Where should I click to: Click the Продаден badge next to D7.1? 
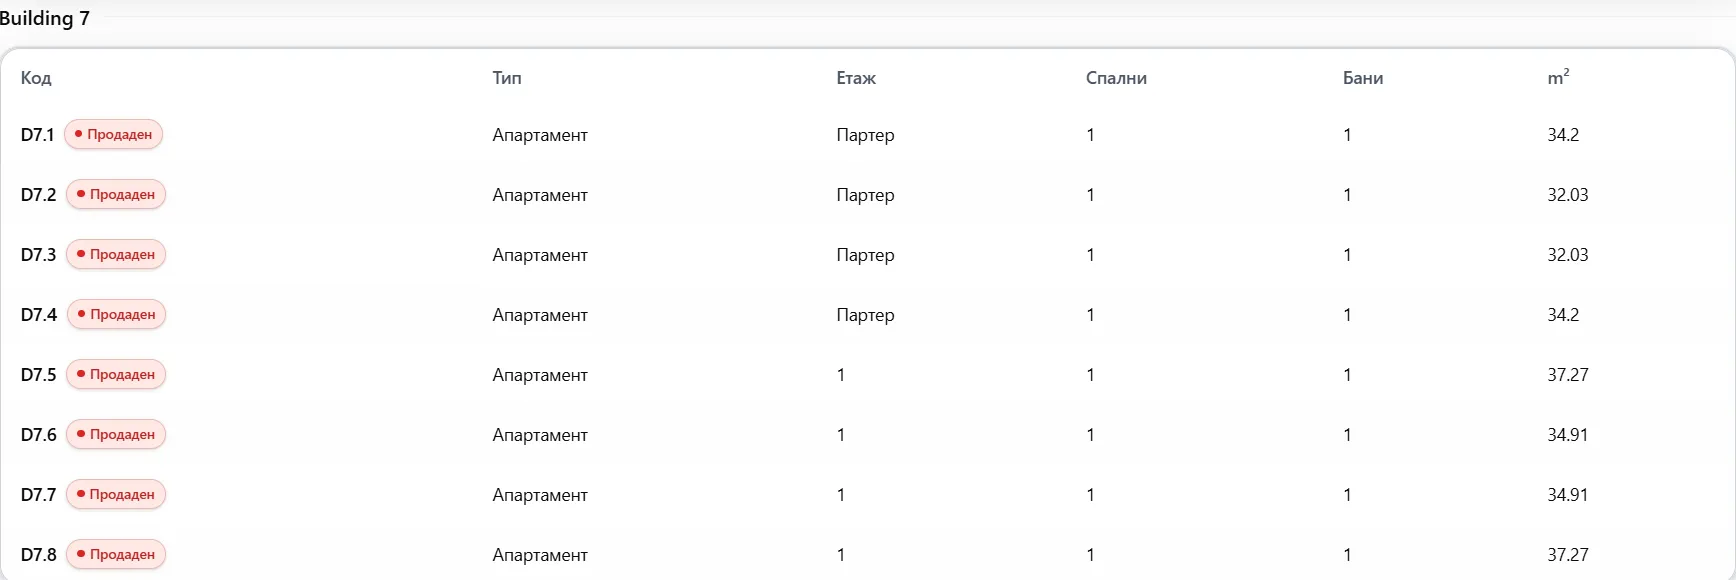tap(113, 134)
